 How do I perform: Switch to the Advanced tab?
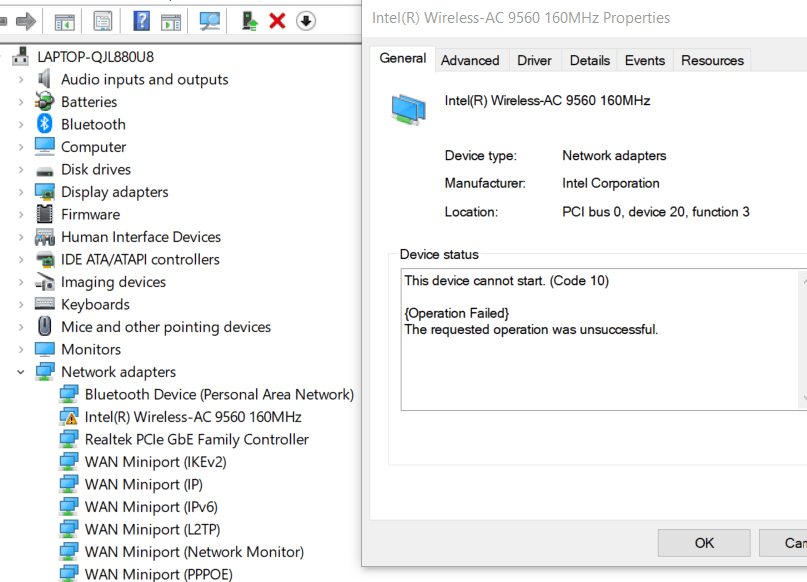470,60
